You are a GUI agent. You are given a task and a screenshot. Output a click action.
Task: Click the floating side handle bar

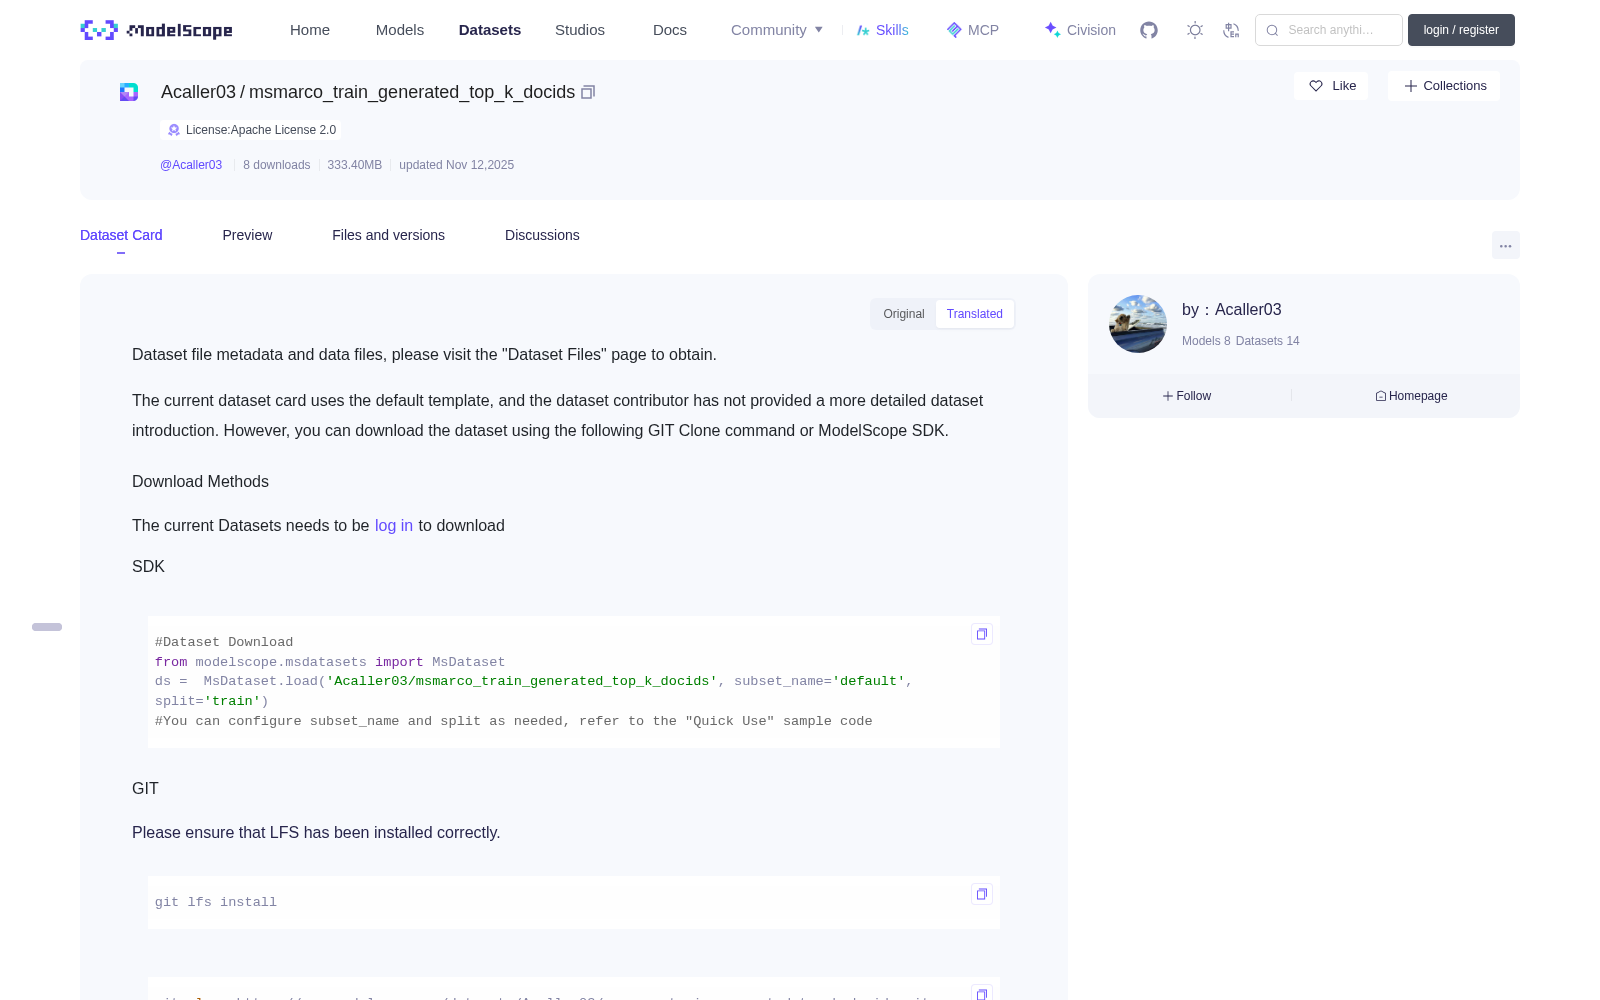(47, 627)
